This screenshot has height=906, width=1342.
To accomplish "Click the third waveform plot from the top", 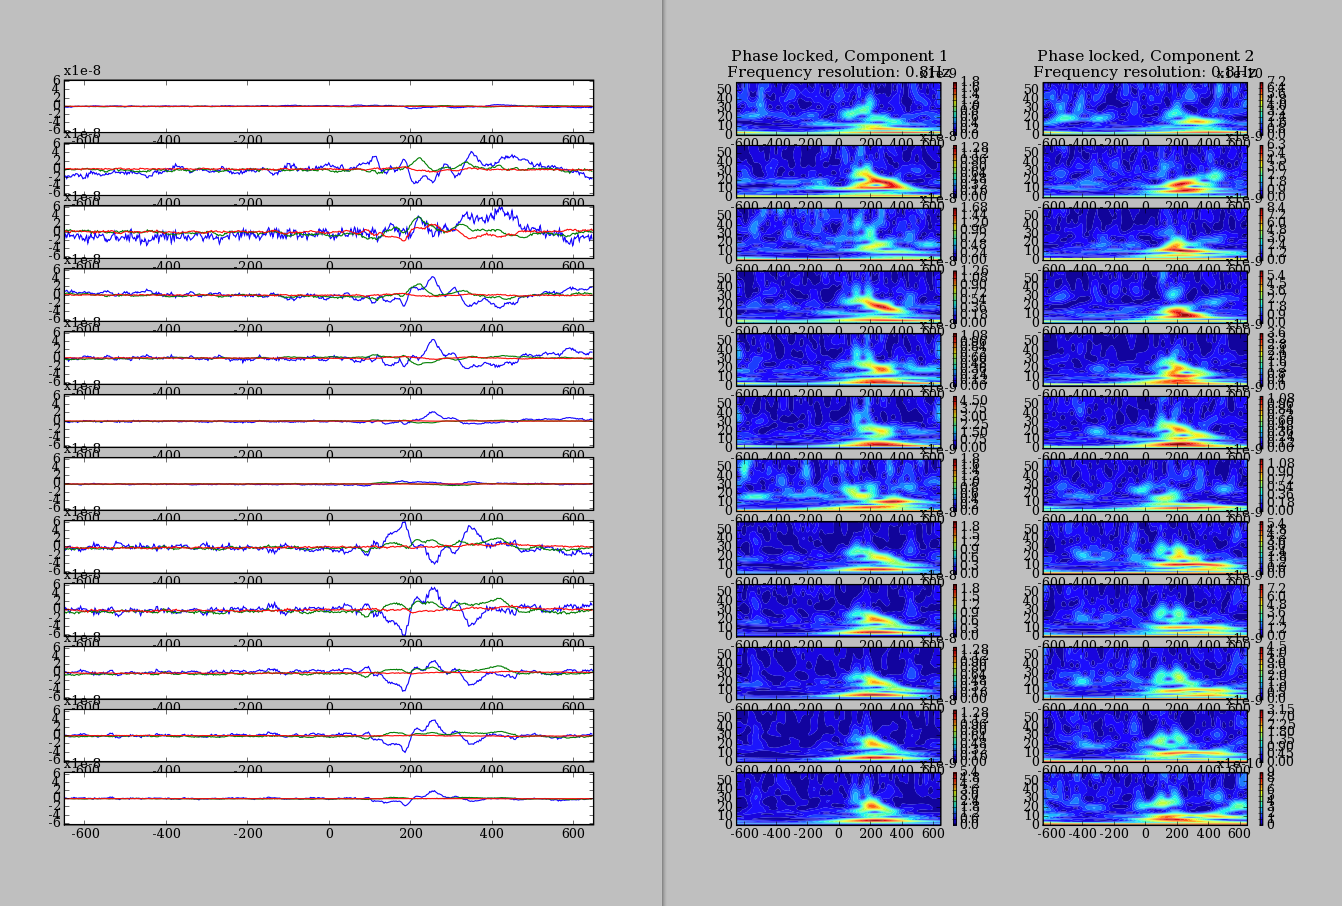I will [329, 232].
